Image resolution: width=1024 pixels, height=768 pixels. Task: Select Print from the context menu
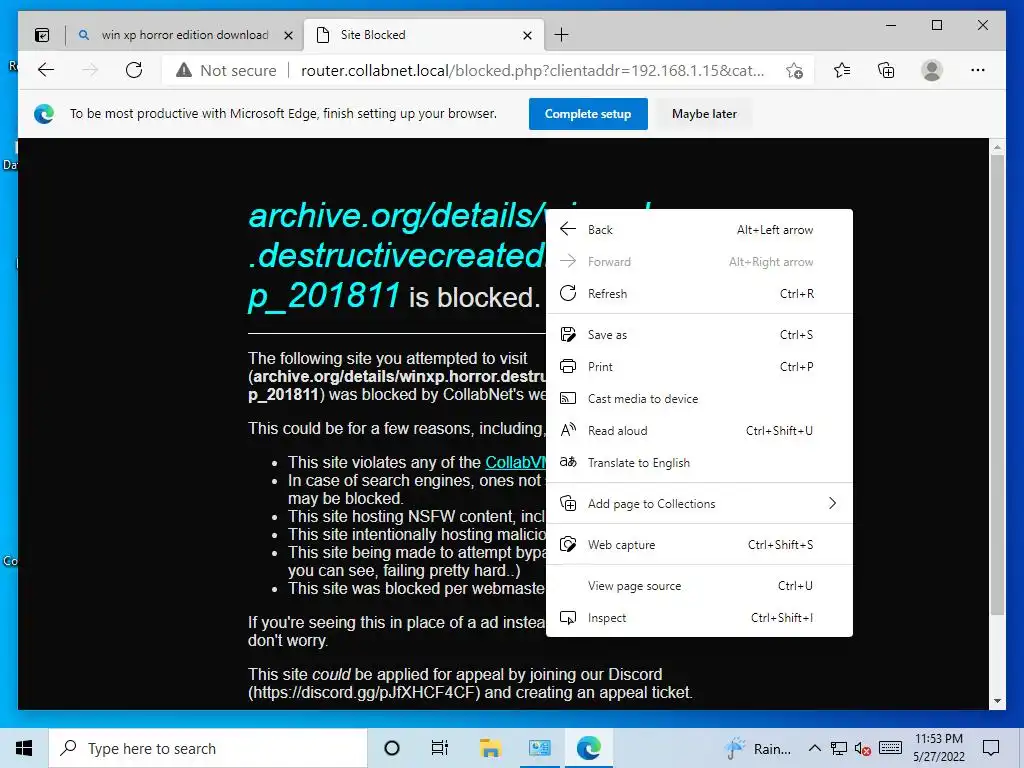click(x=699, y=366)
